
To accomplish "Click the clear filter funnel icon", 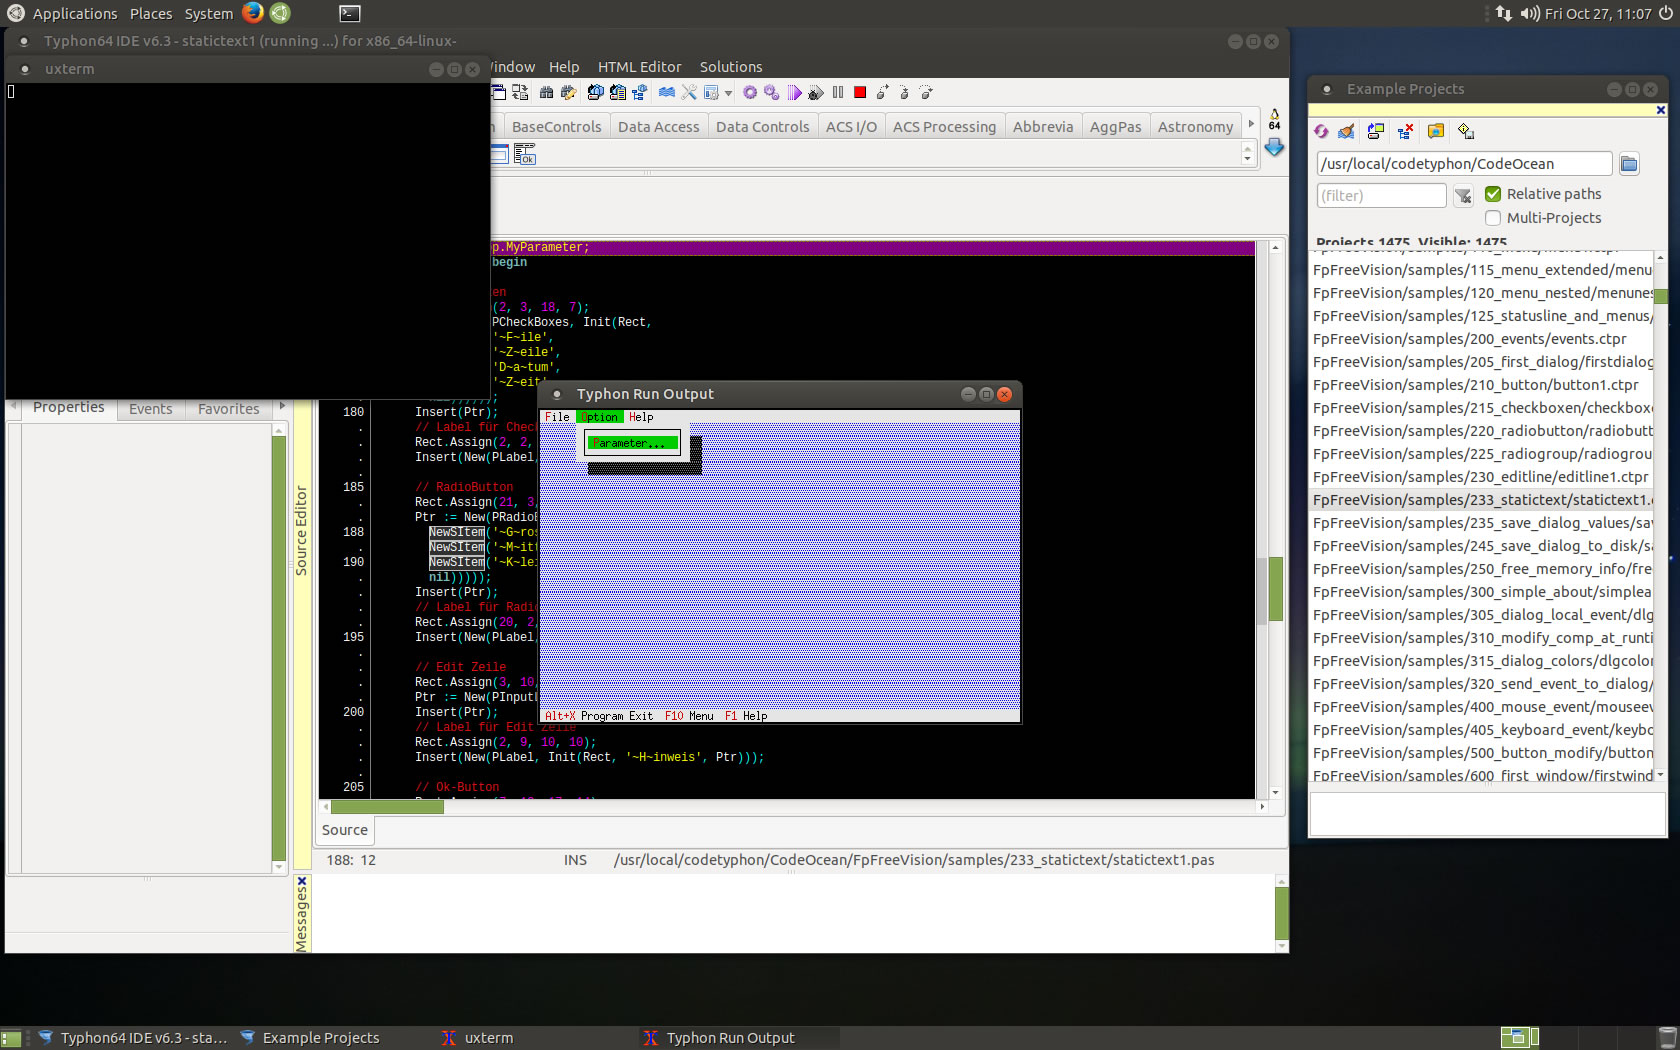I will [1463, 196].
